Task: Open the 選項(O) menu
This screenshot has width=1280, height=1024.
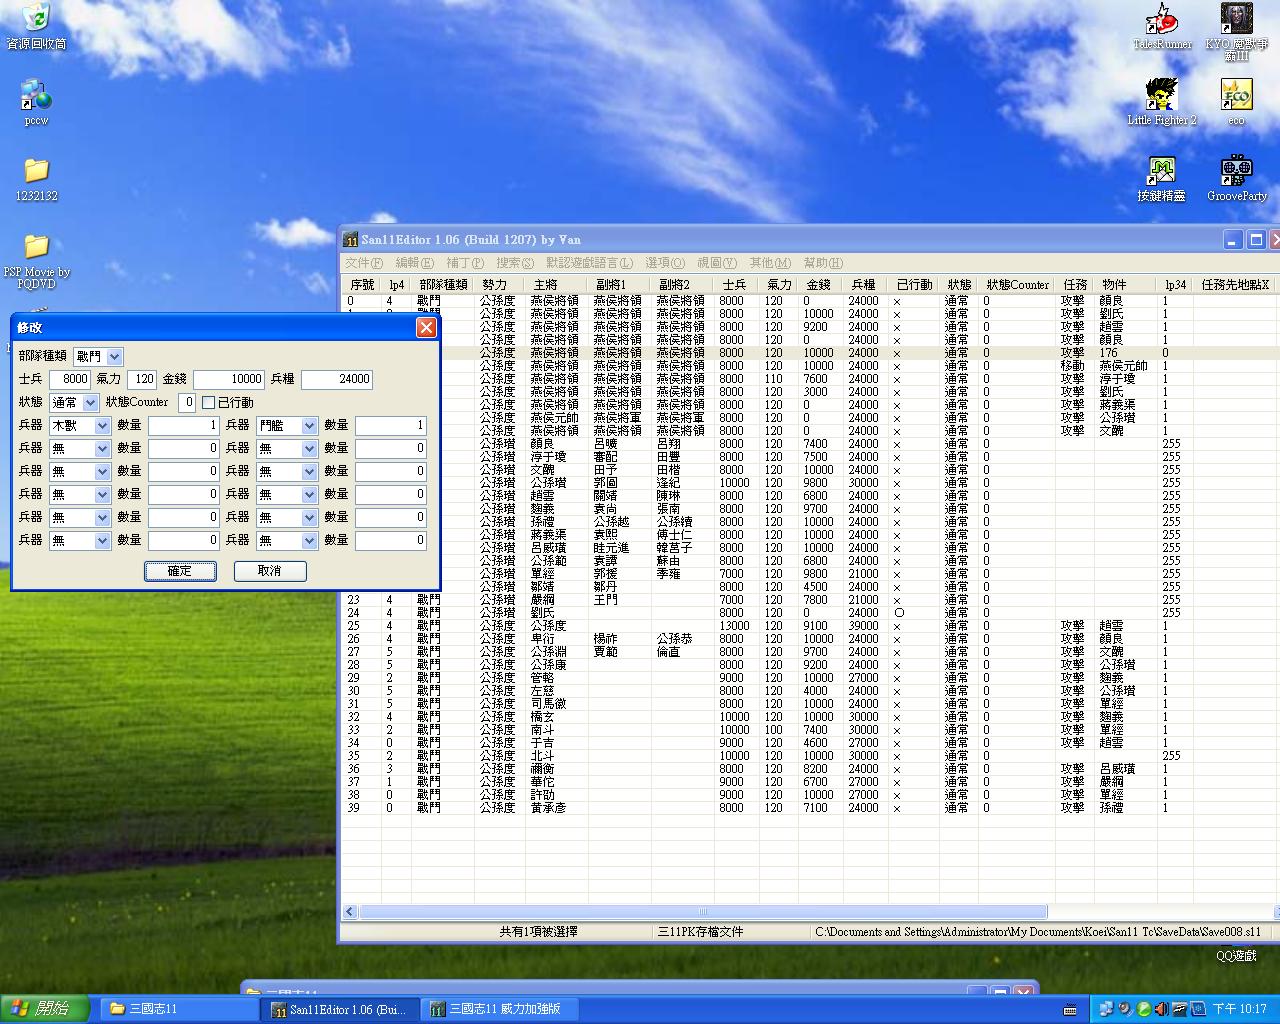Action: (665, 263)
